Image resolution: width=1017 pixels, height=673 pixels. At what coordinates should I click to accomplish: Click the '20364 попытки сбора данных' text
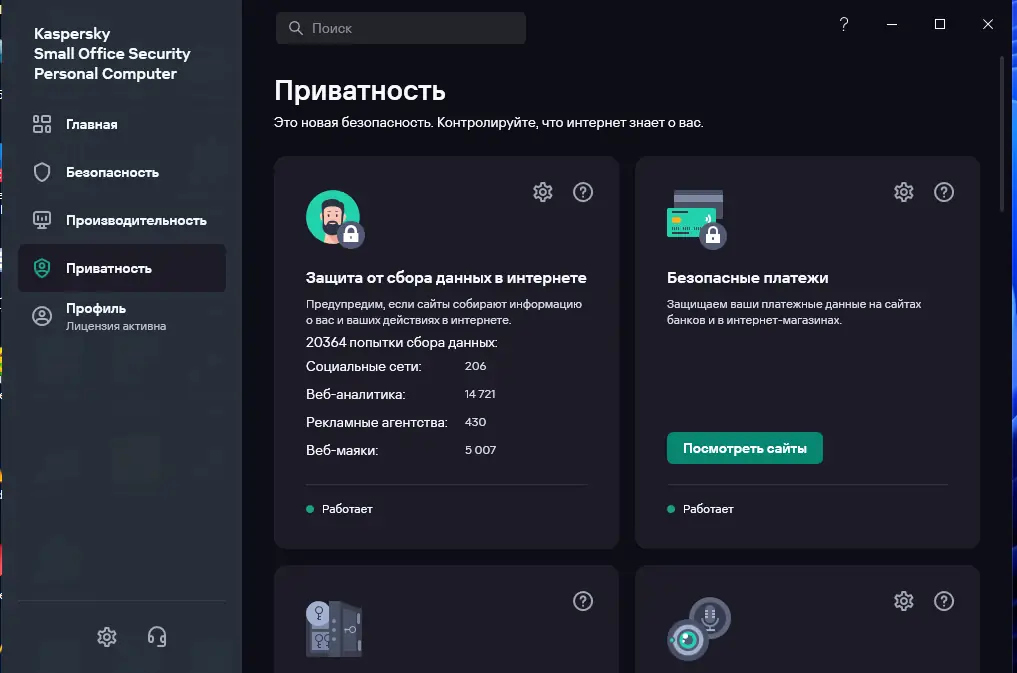[x=401, y=342]
